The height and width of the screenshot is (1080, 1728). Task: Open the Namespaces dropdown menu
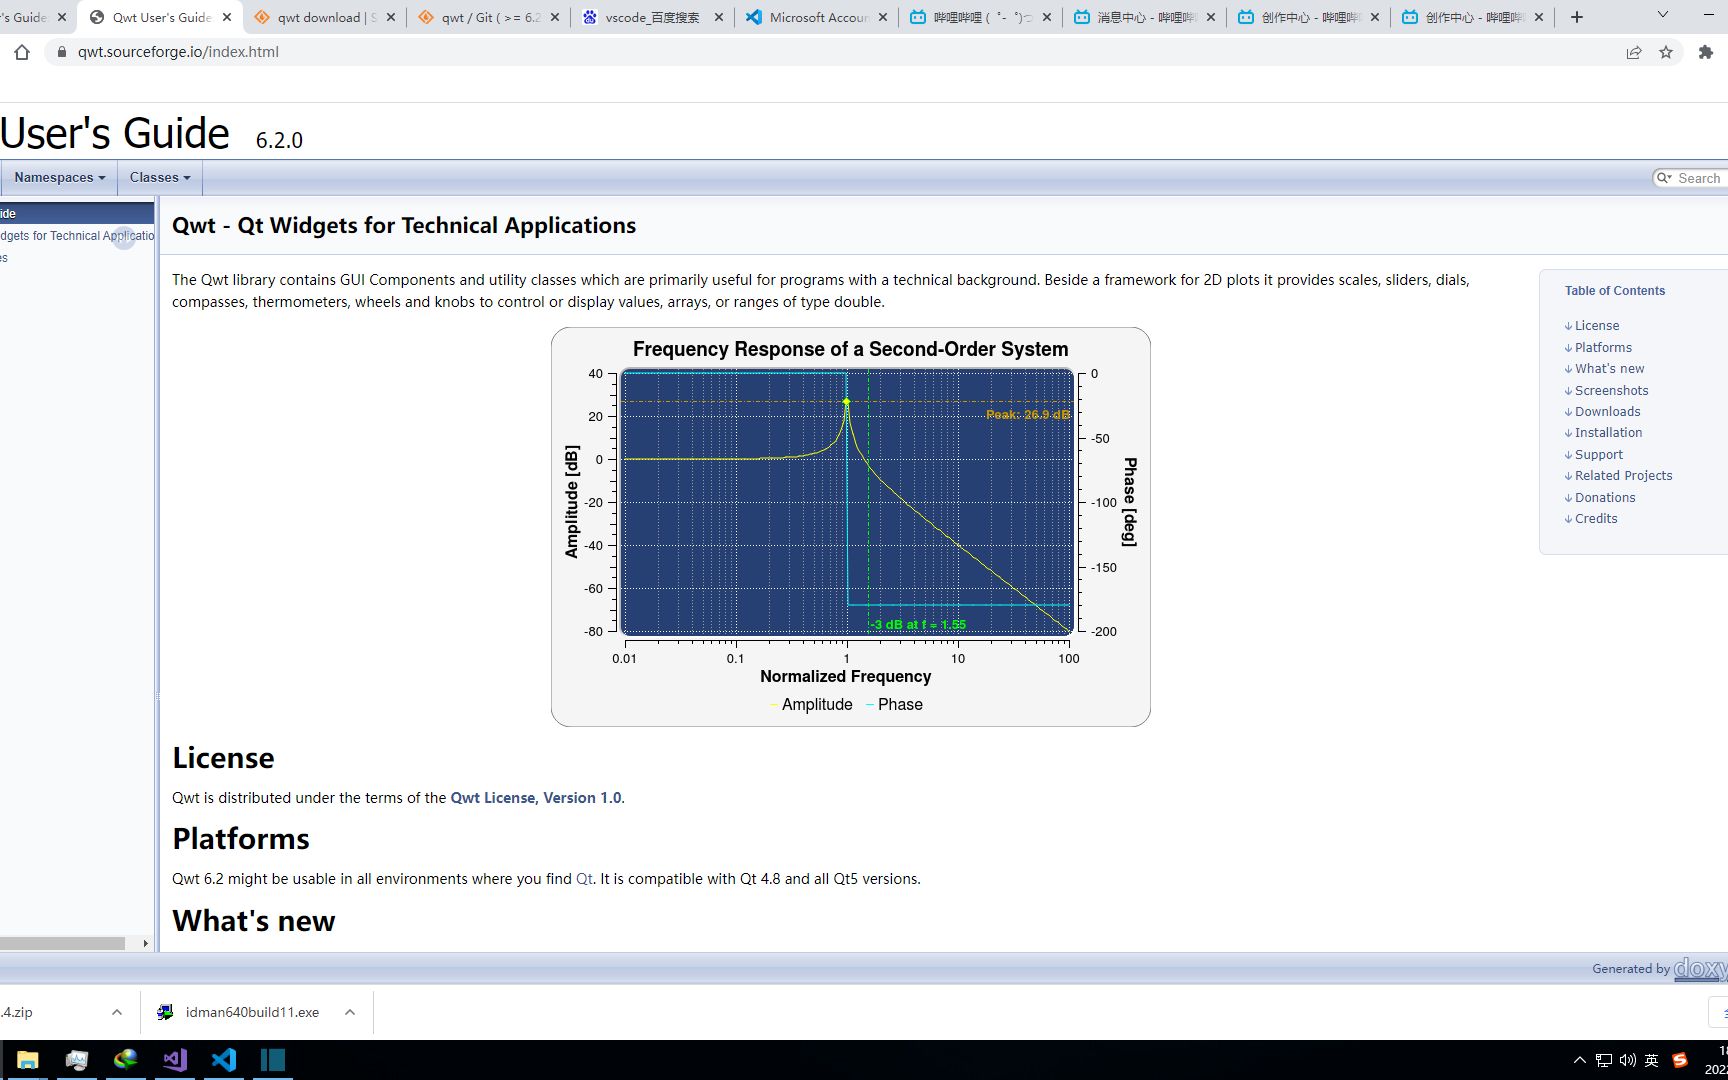[60, 177]
